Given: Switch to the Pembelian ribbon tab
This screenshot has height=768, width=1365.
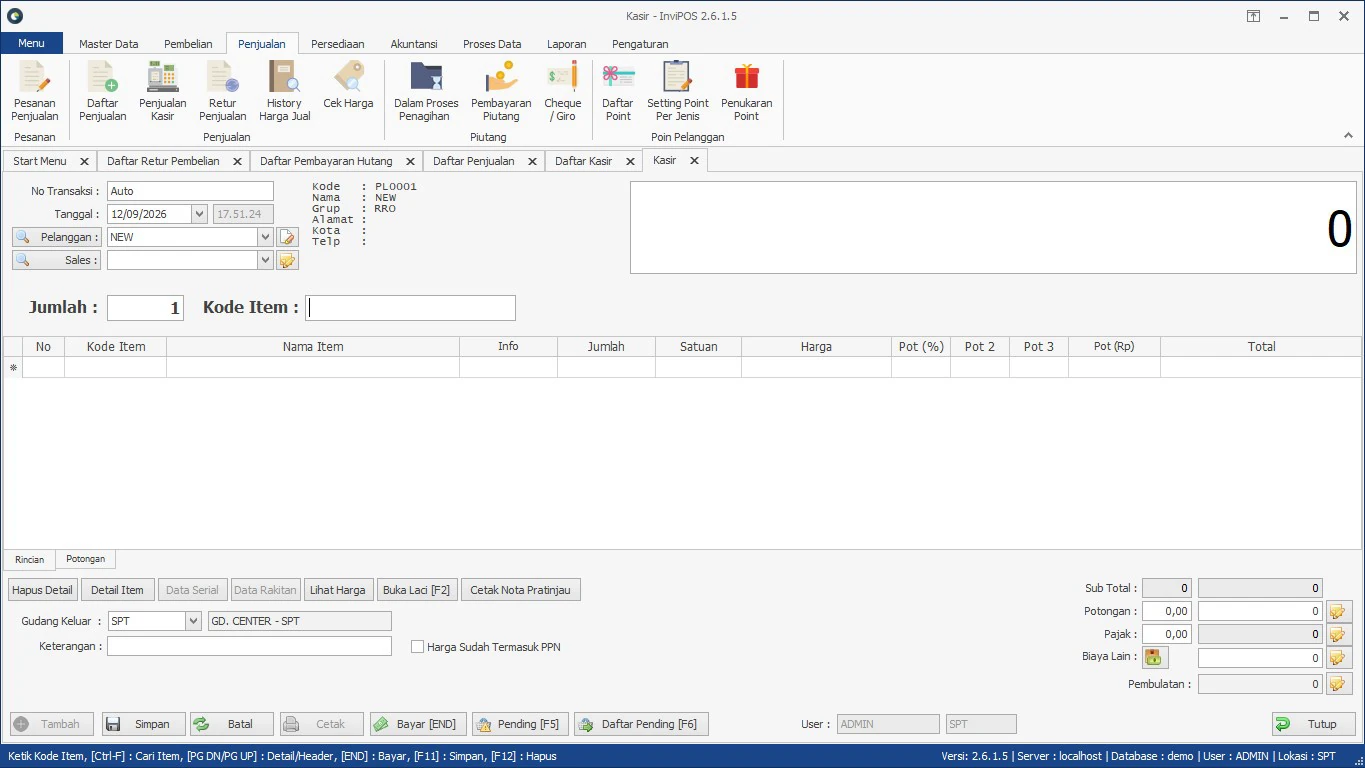Looking at the screenshot, I should tap(188, 44).
